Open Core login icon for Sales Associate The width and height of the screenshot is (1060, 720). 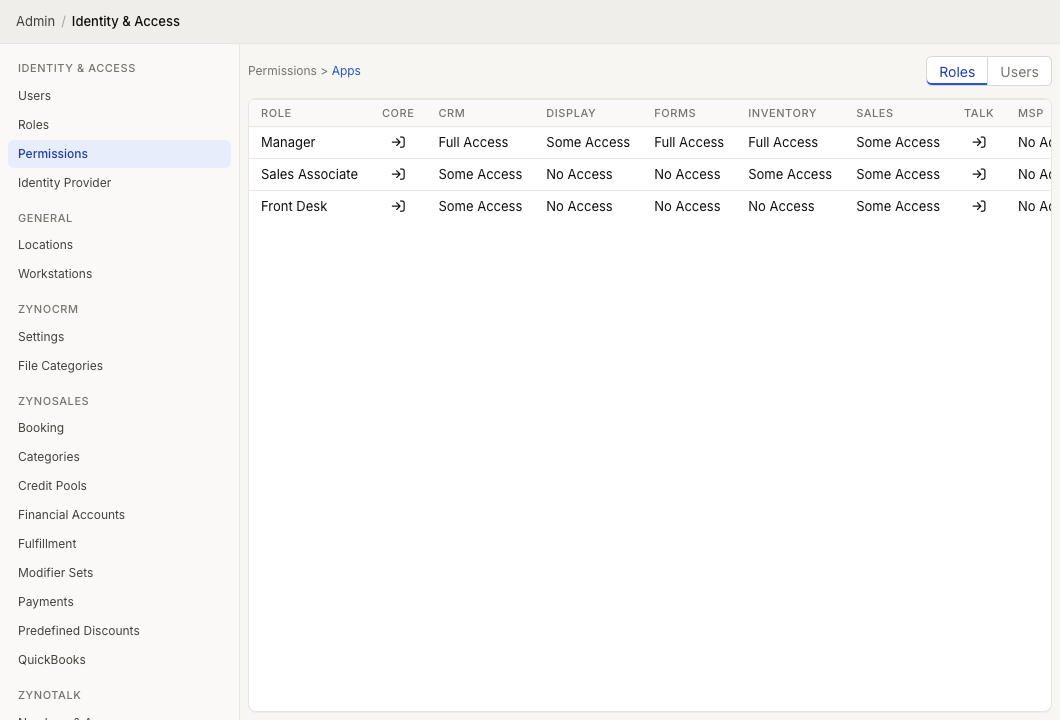(398, 174)
